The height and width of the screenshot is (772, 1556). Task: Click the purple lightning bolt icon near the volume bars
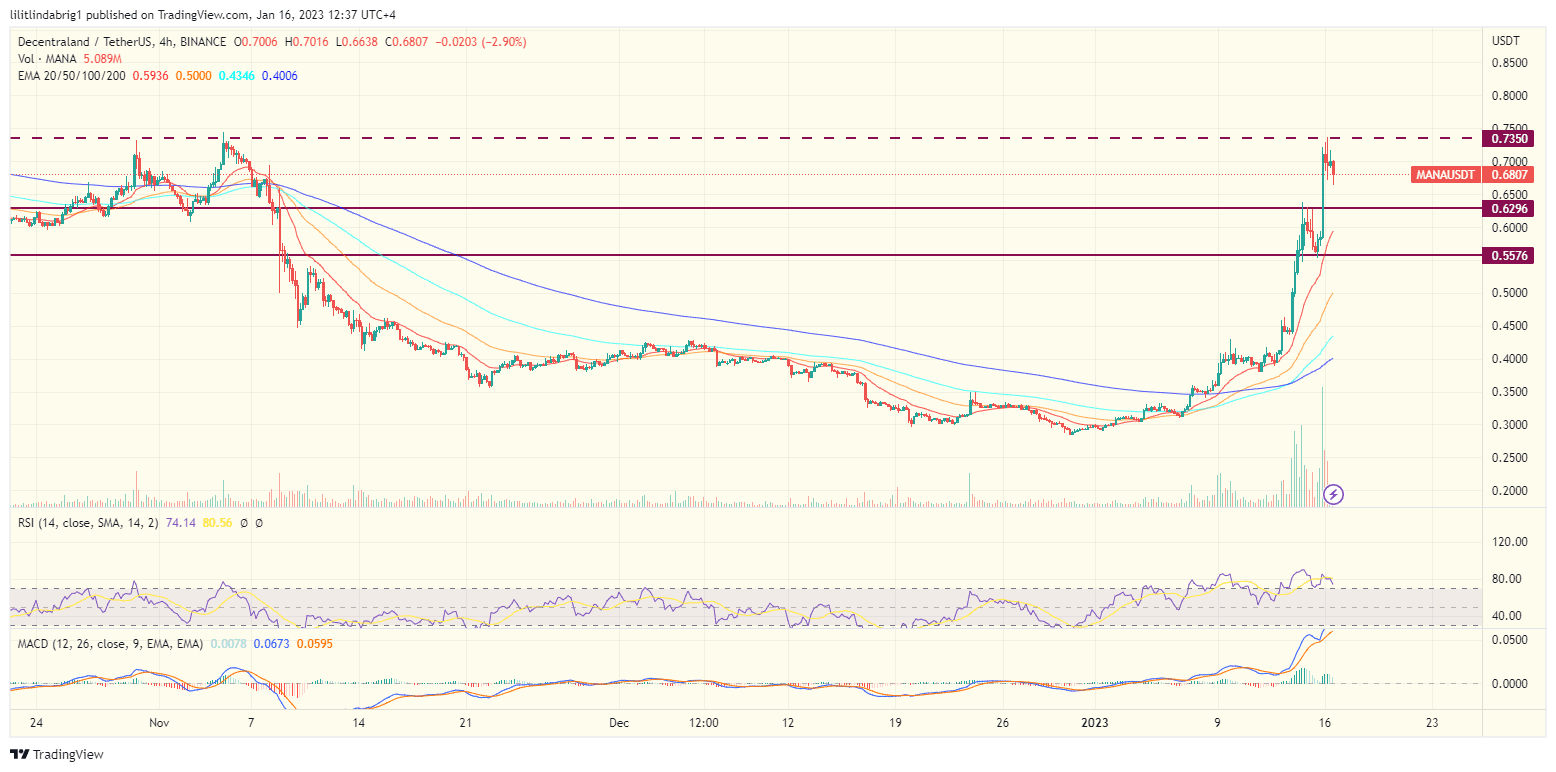tap(1334, 495)
